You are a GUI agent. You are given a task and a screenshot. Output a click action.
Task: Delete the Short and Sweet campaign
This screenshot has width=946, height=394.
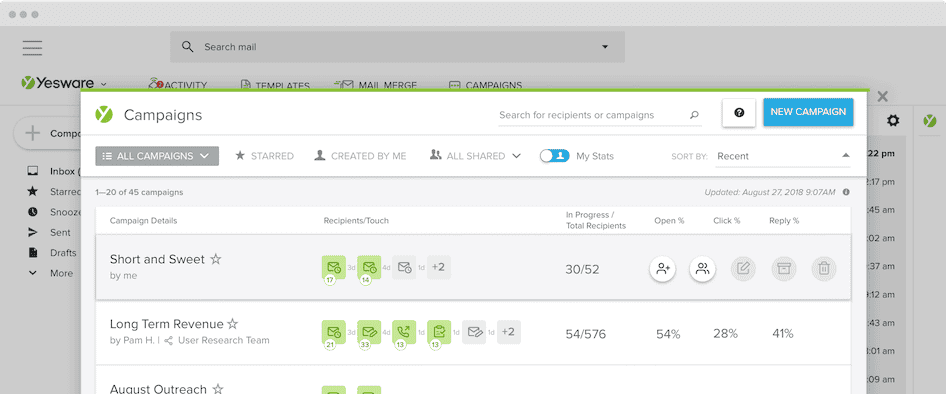(824, 269)
